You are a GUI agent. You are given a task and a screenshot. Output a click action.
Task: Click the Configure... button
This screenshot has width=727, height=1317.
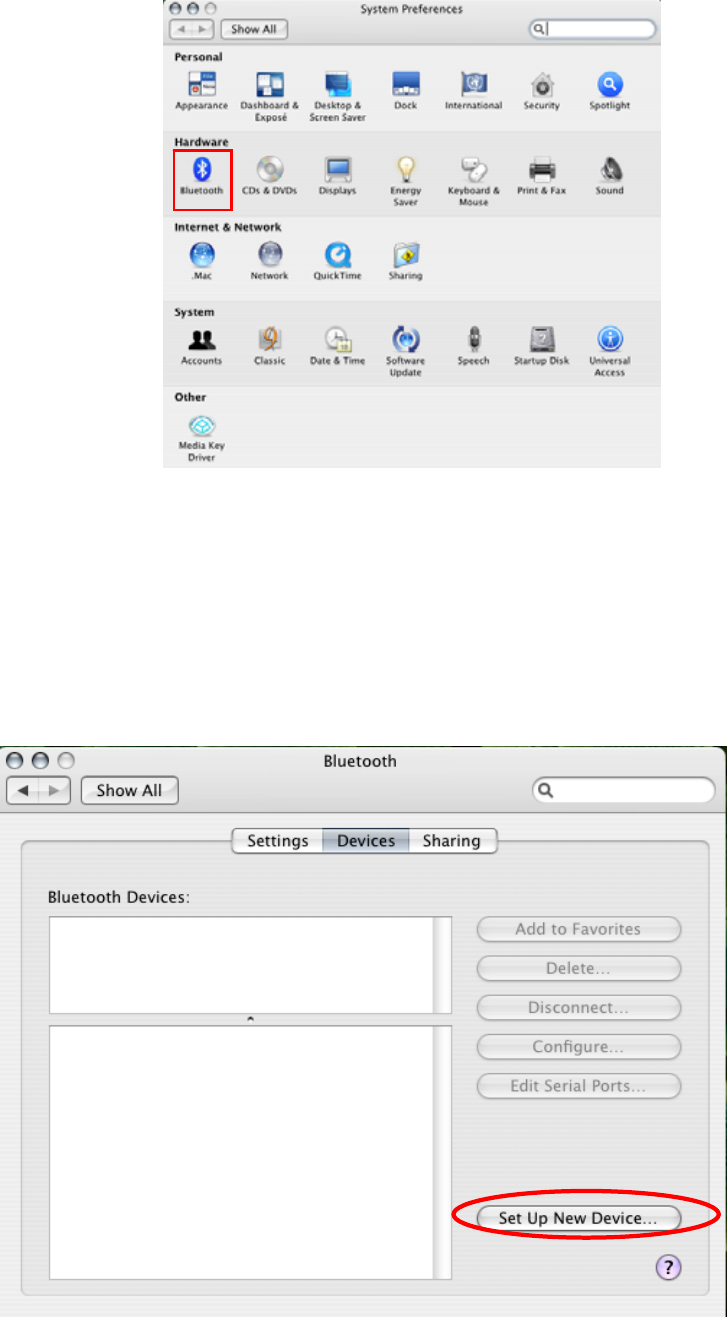click(579, 1047)
